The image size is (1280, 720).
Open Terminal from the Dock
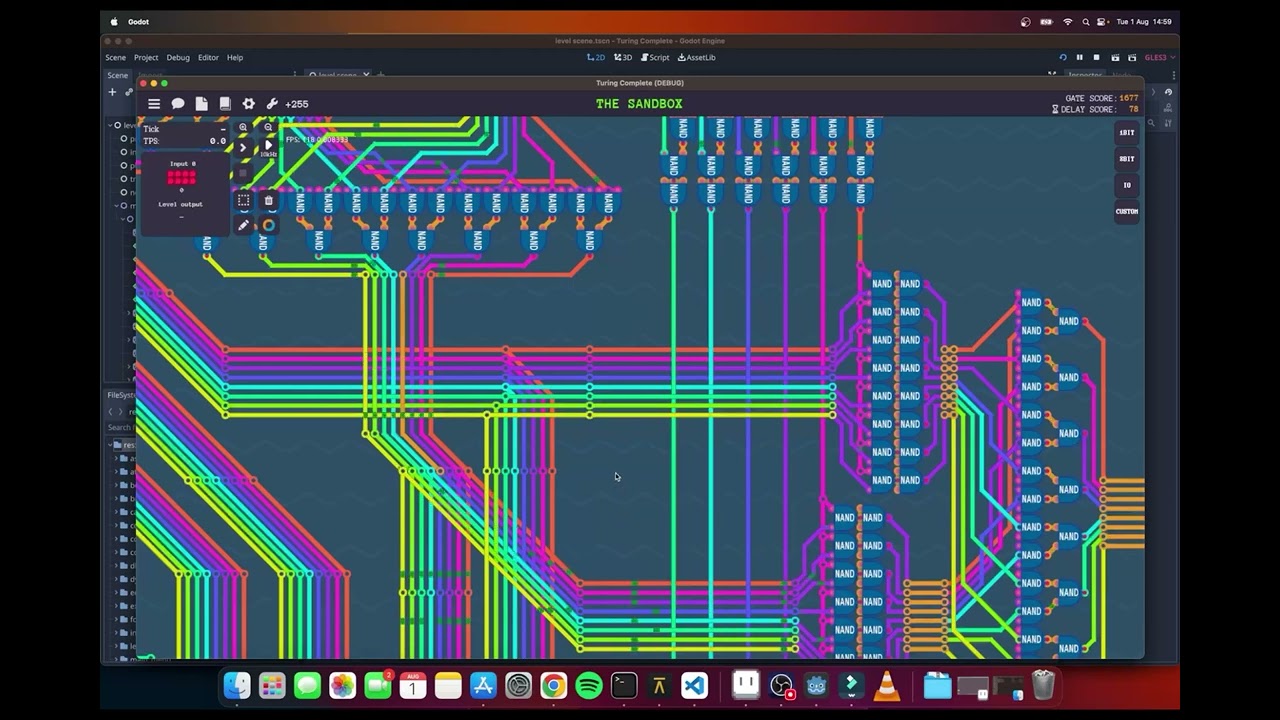[624, 686]
